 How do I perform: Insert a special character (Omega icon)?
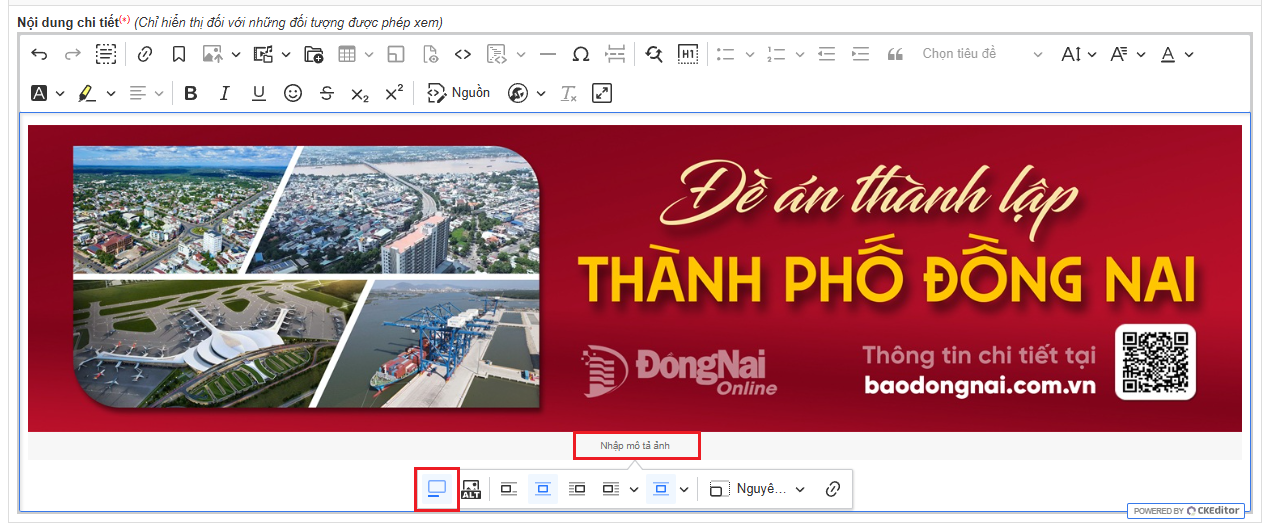pyautogui.click(x=580, y=54)
